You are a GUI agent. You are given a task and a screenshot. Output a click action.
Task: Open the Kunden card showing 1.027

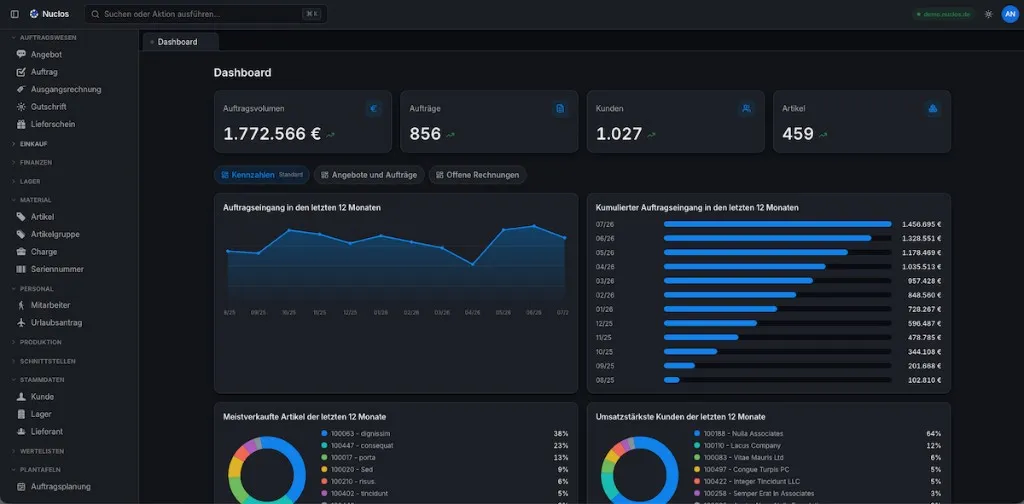pos(675,121)
